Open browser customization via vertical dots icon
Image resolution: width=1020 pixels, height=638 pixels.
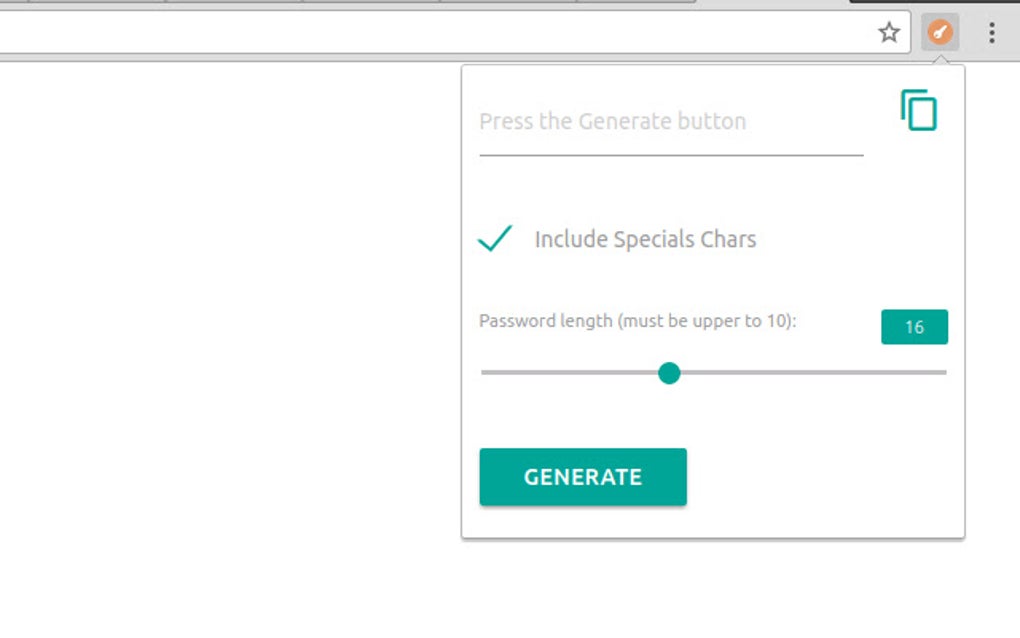tap(991, 32)
